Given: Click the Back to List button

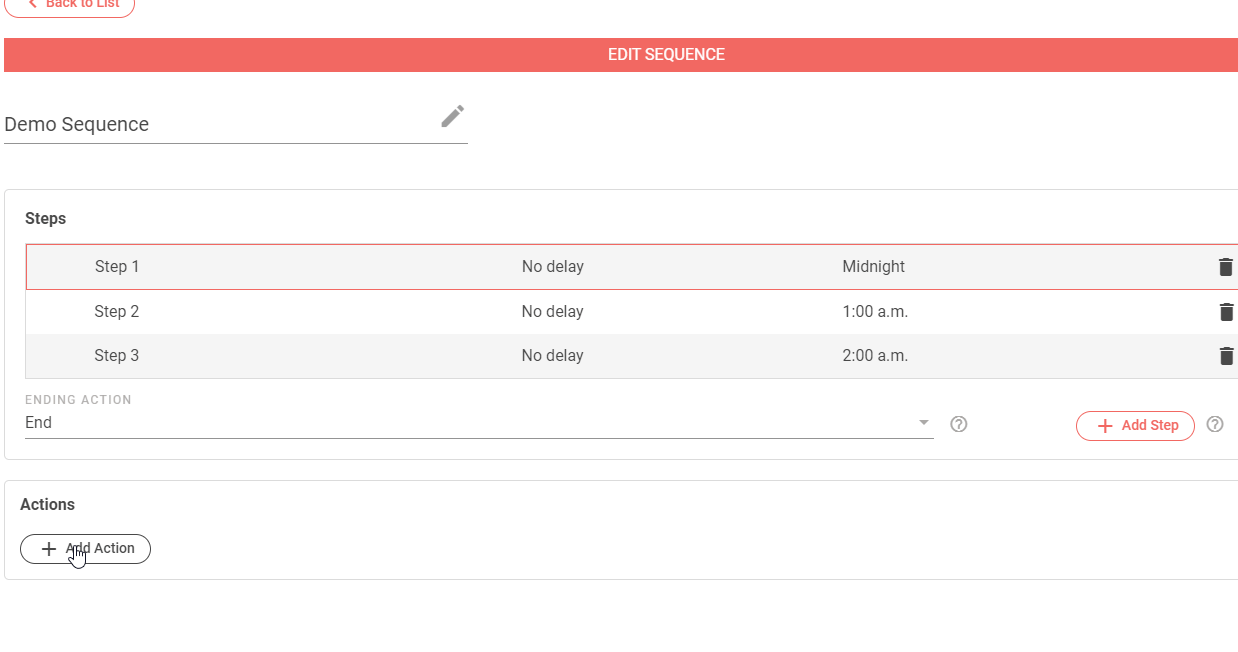Looking at the screenshot, I should (x=70, y=5).
